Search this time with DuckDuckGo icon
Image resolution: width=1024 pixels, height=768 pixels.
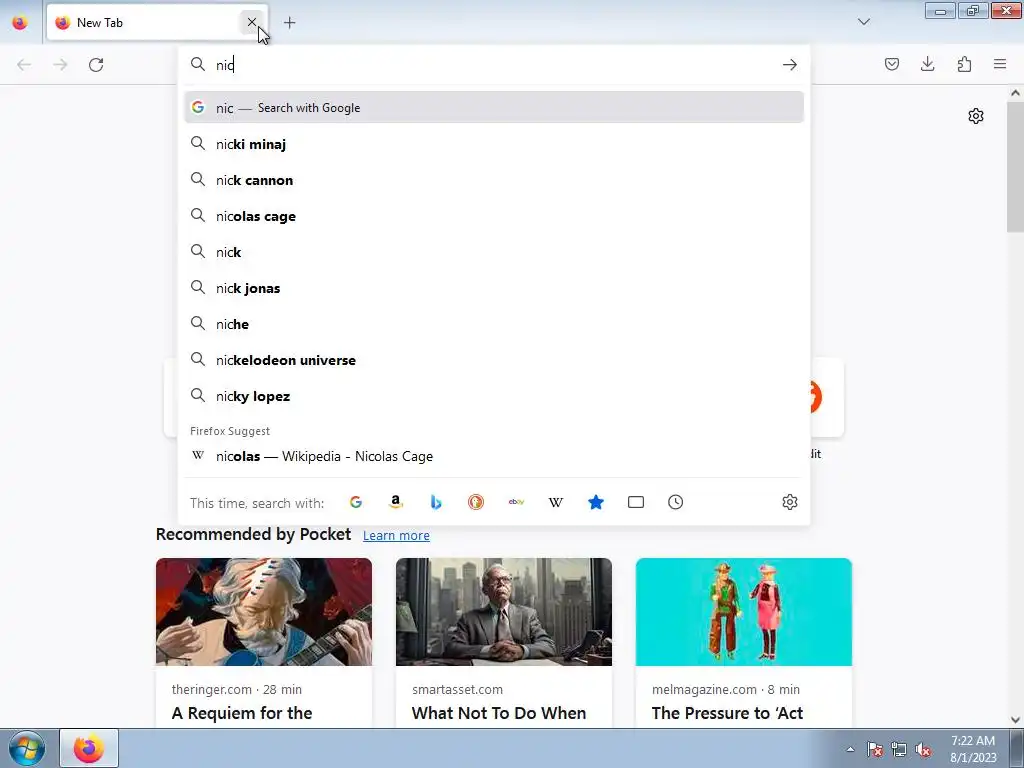(475, 502)
